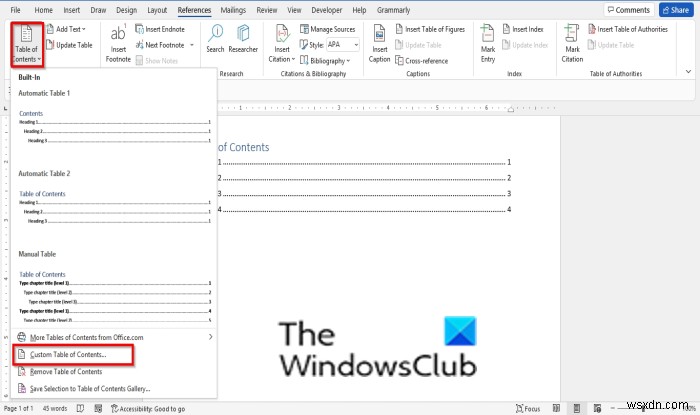Switch to the View tab

click(x=294, y=10)
